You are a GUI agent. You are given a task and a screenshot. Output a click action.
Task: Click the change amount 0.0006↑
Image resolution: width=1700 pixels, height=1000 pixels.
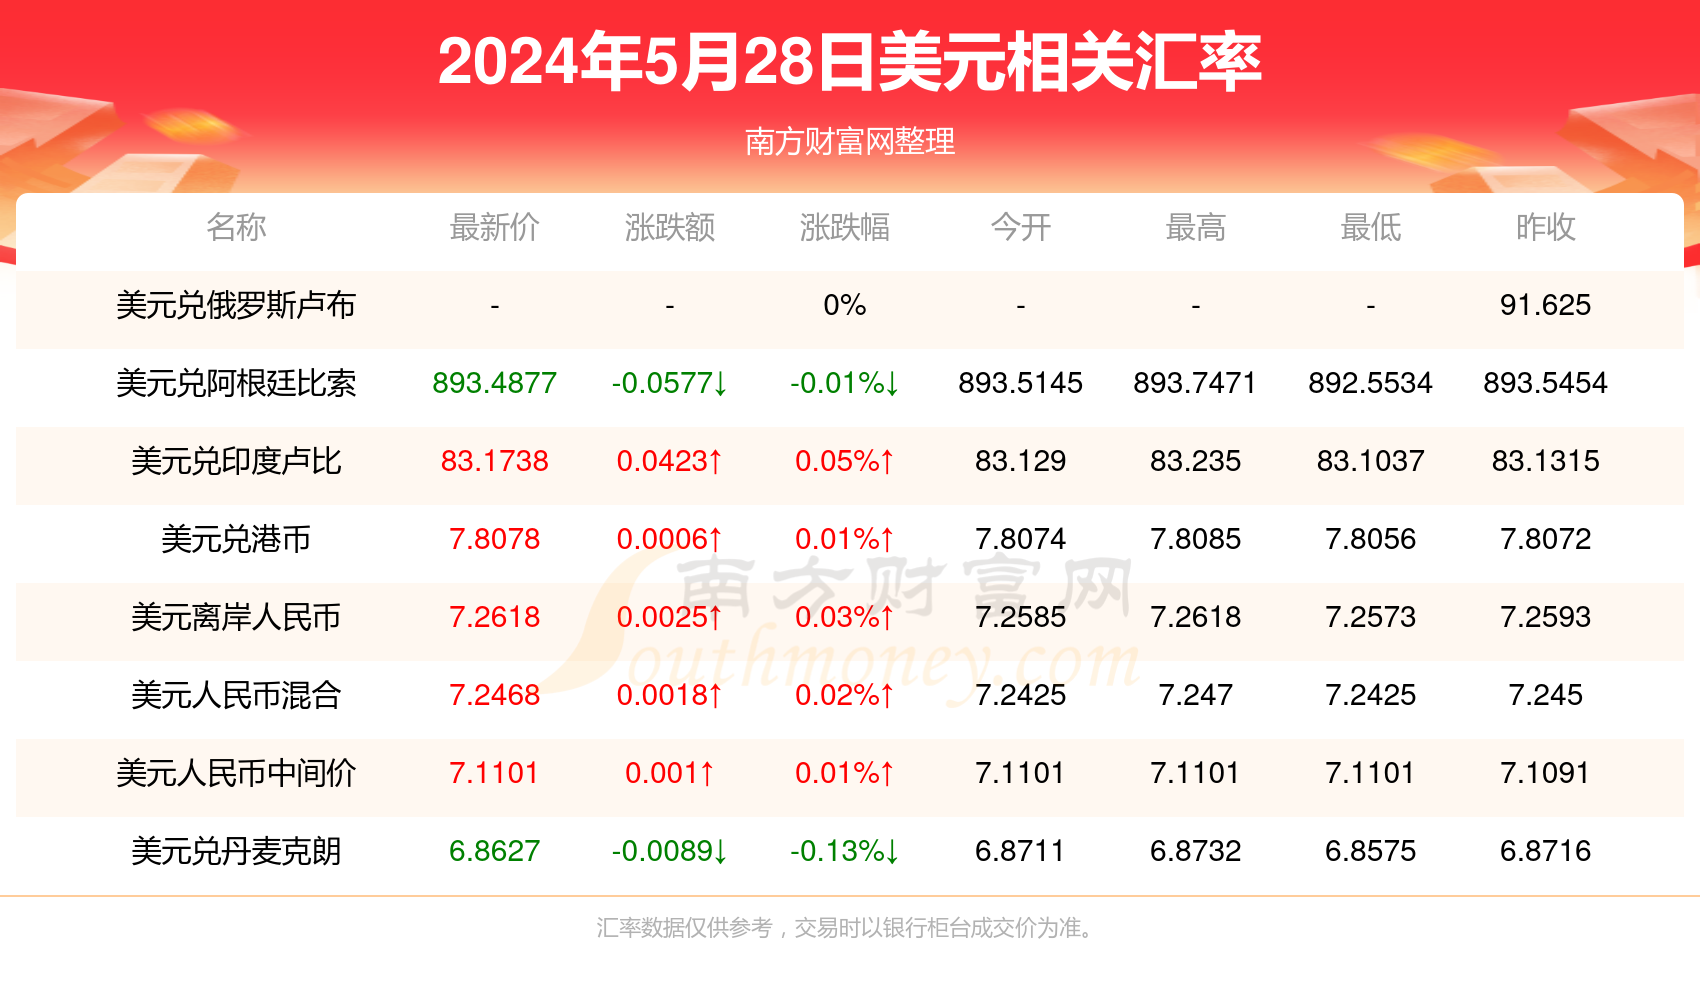pos(670,539)
